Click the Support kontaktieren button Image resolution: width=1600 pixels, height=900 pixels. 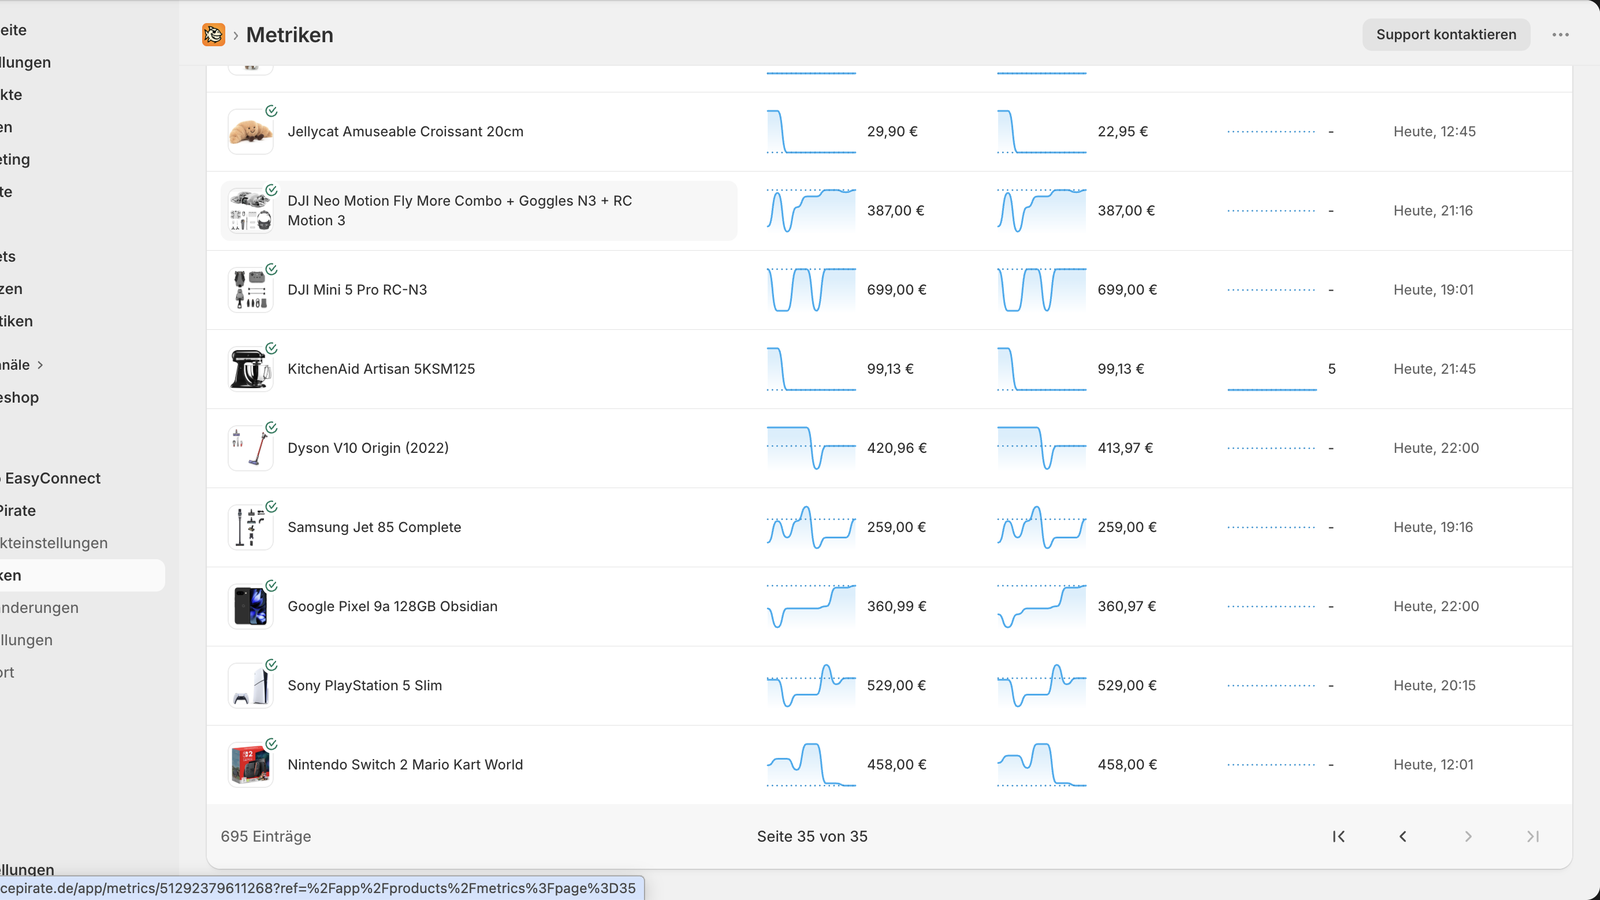pos(1446,35)
